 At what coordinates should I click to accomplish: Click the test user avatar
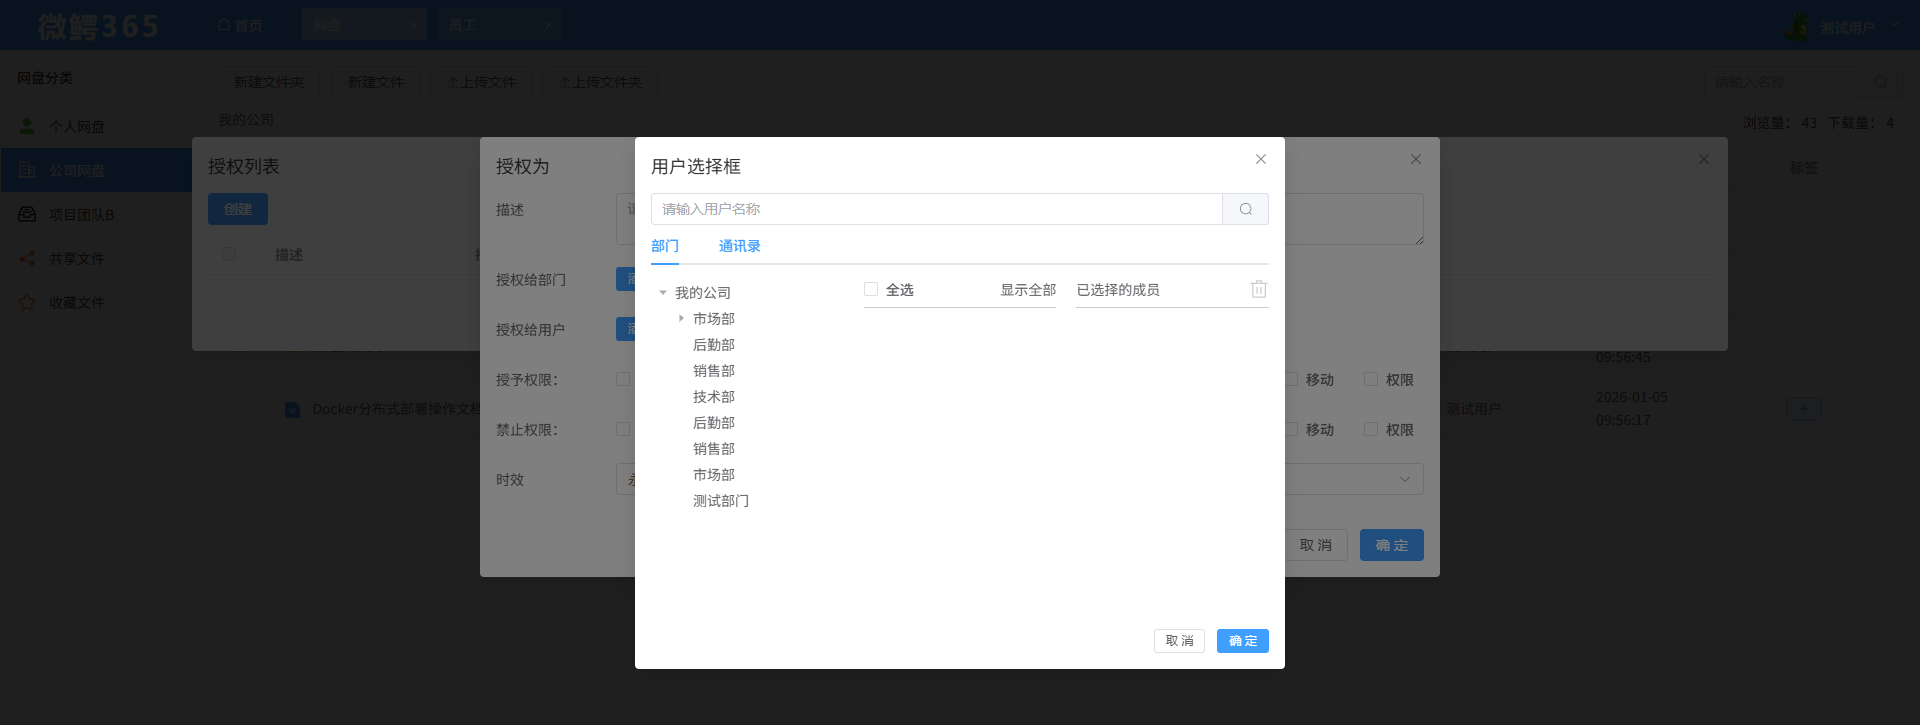click(x=1797, y=26)
